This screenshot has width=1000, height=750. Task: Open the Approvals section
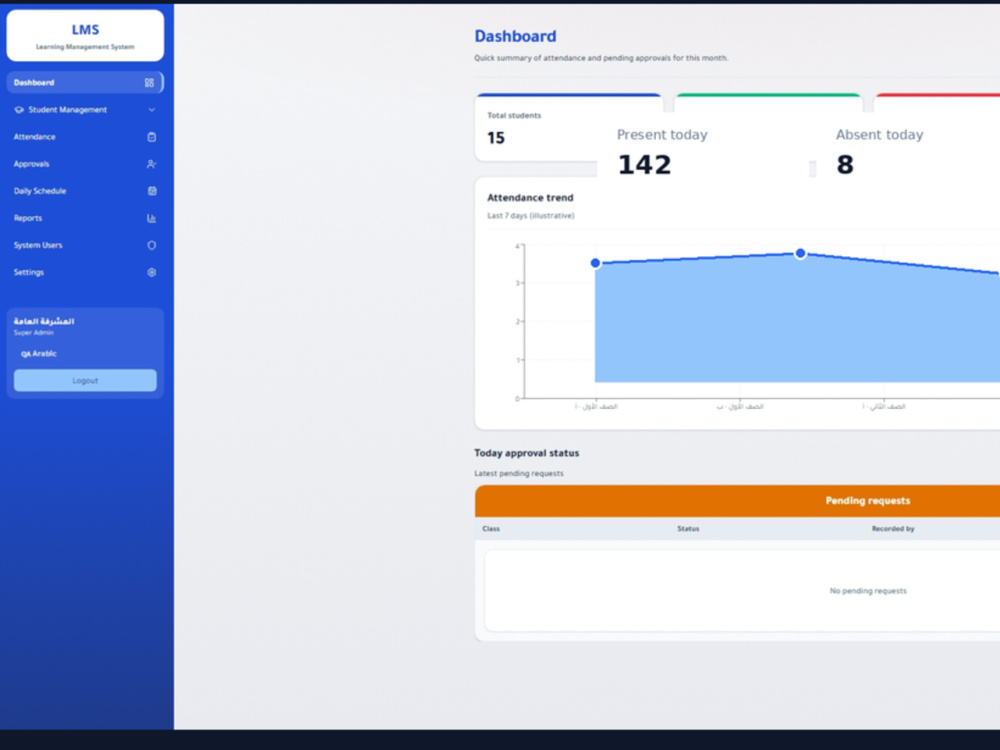pos(85,164)
